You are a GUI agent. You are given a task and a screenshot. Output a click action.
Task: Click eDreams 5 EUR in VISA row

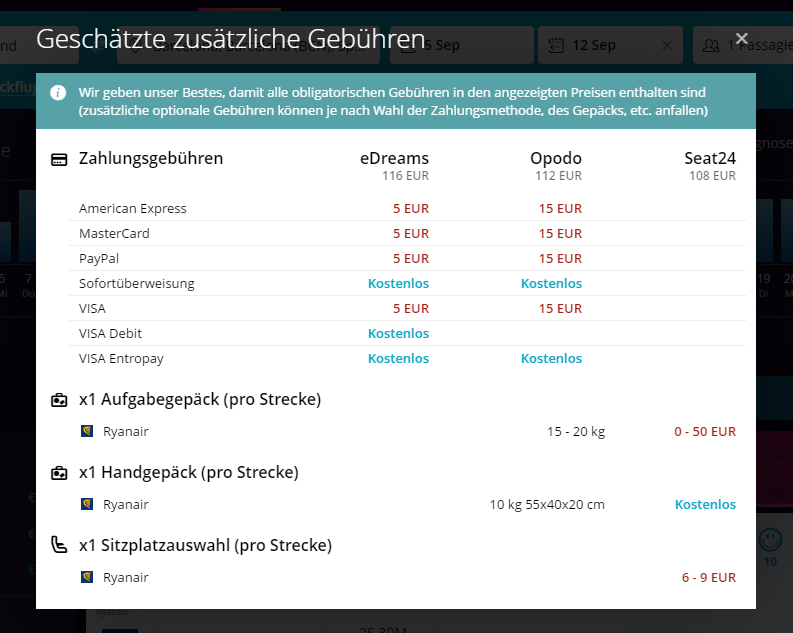pyautogui.click(x=411, y=308)
